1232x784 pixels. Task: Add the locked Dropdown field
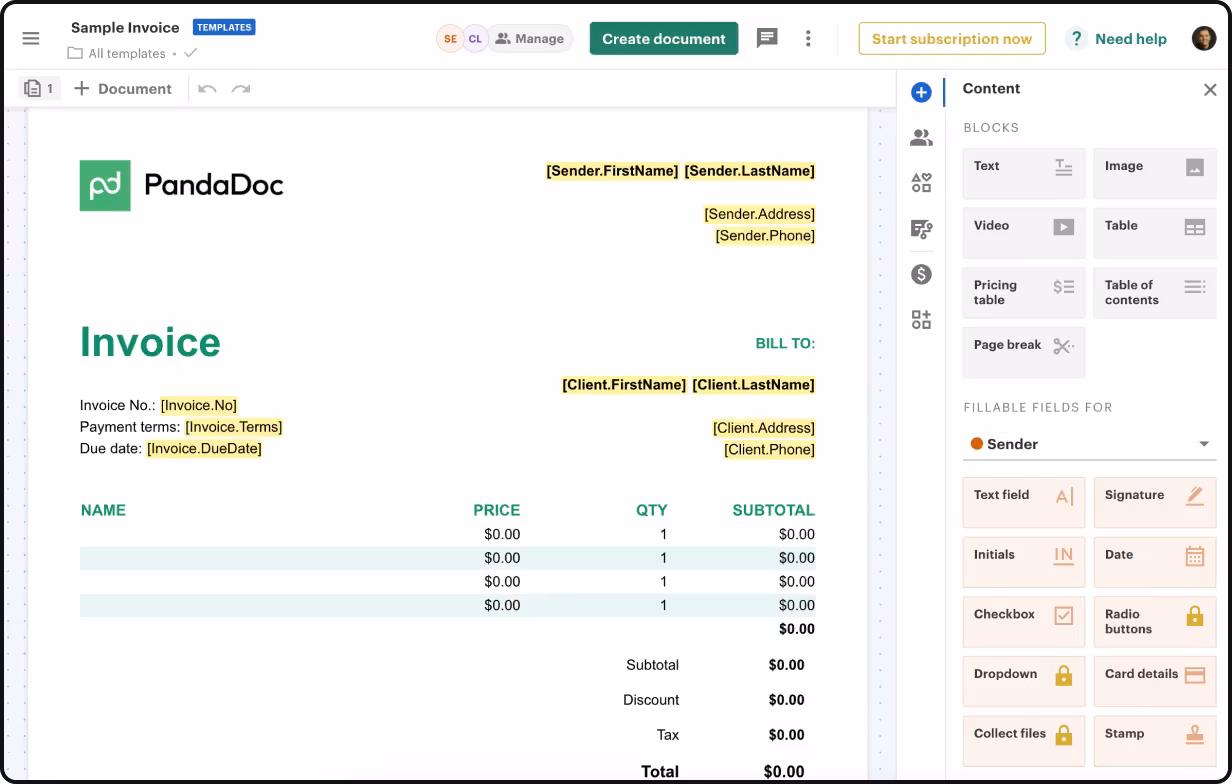(1023, 681)
